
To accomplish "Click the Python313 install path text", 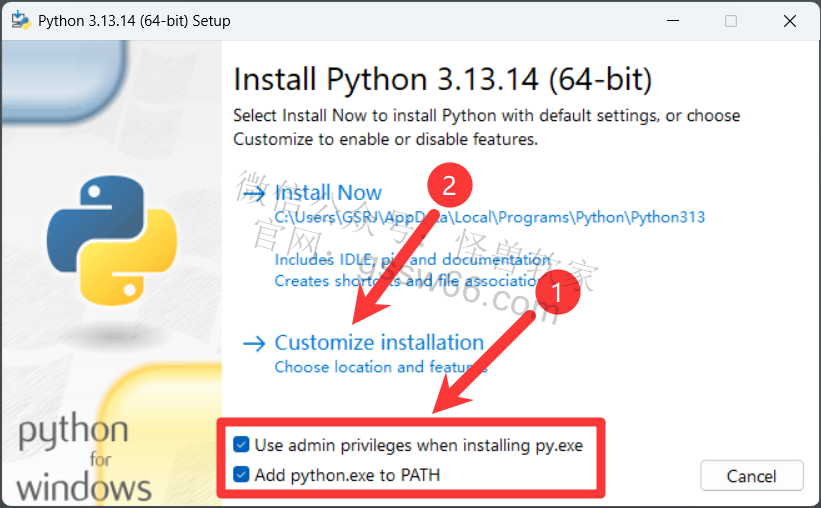I will (490, 217).
